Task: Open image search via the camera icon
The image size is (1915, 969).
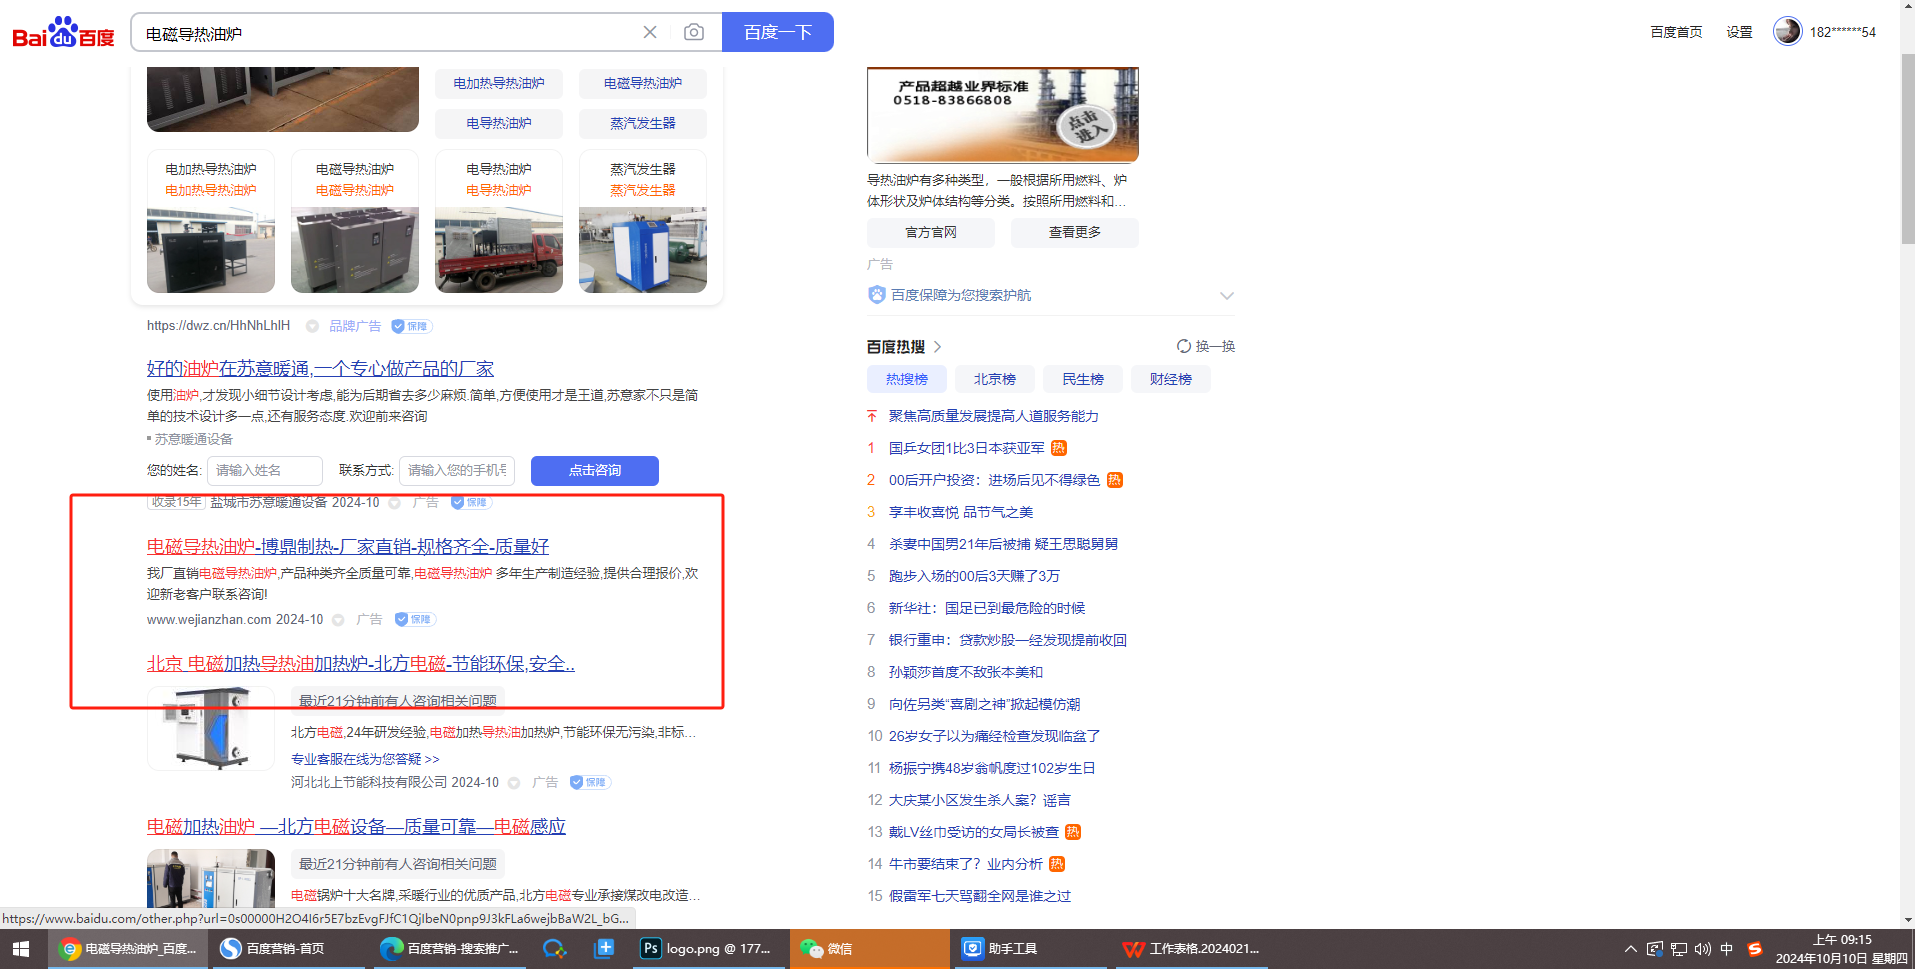Action: [694, 32]
